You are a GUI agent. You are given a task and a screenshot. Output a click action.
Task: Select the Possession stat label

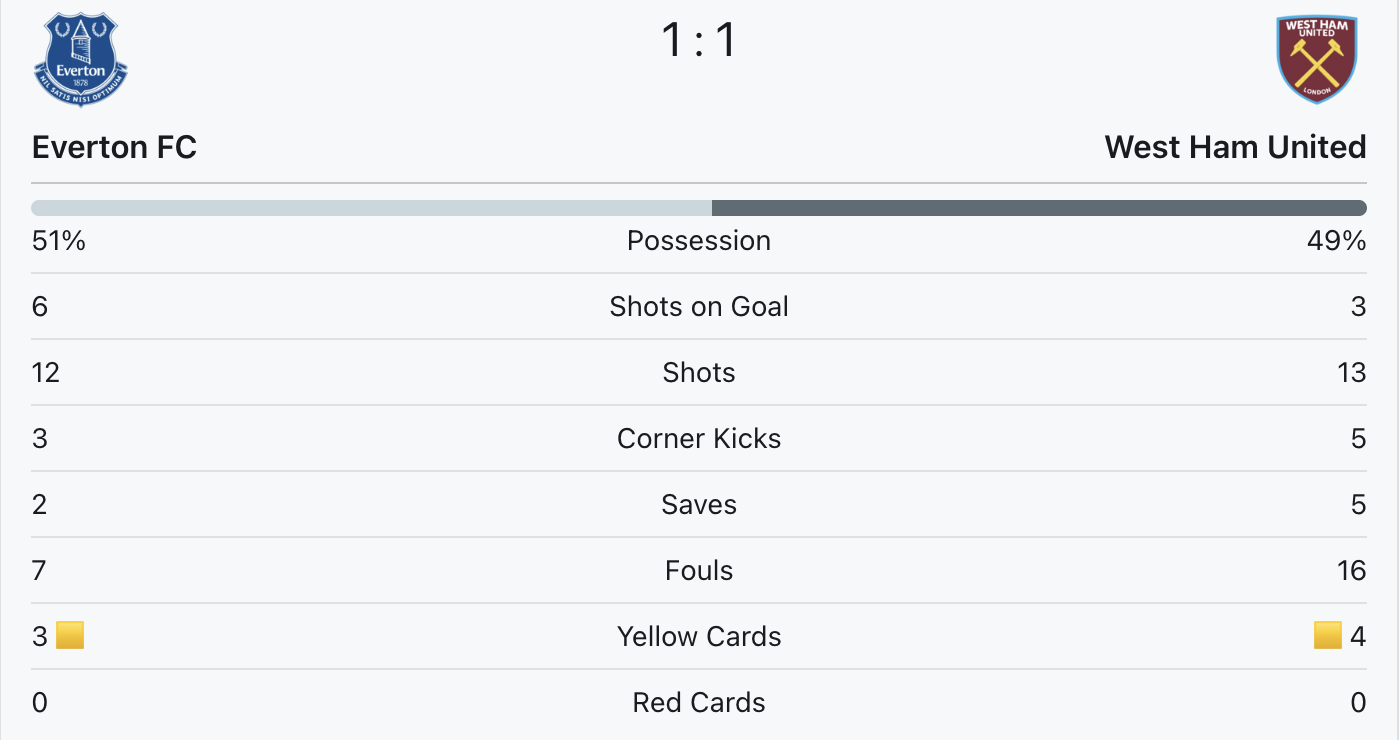[x=699, y=241]
